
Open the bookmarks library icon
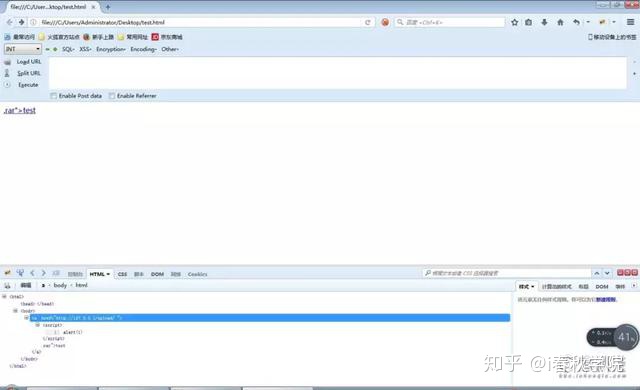pyautogui.click(x=529, y=22)
